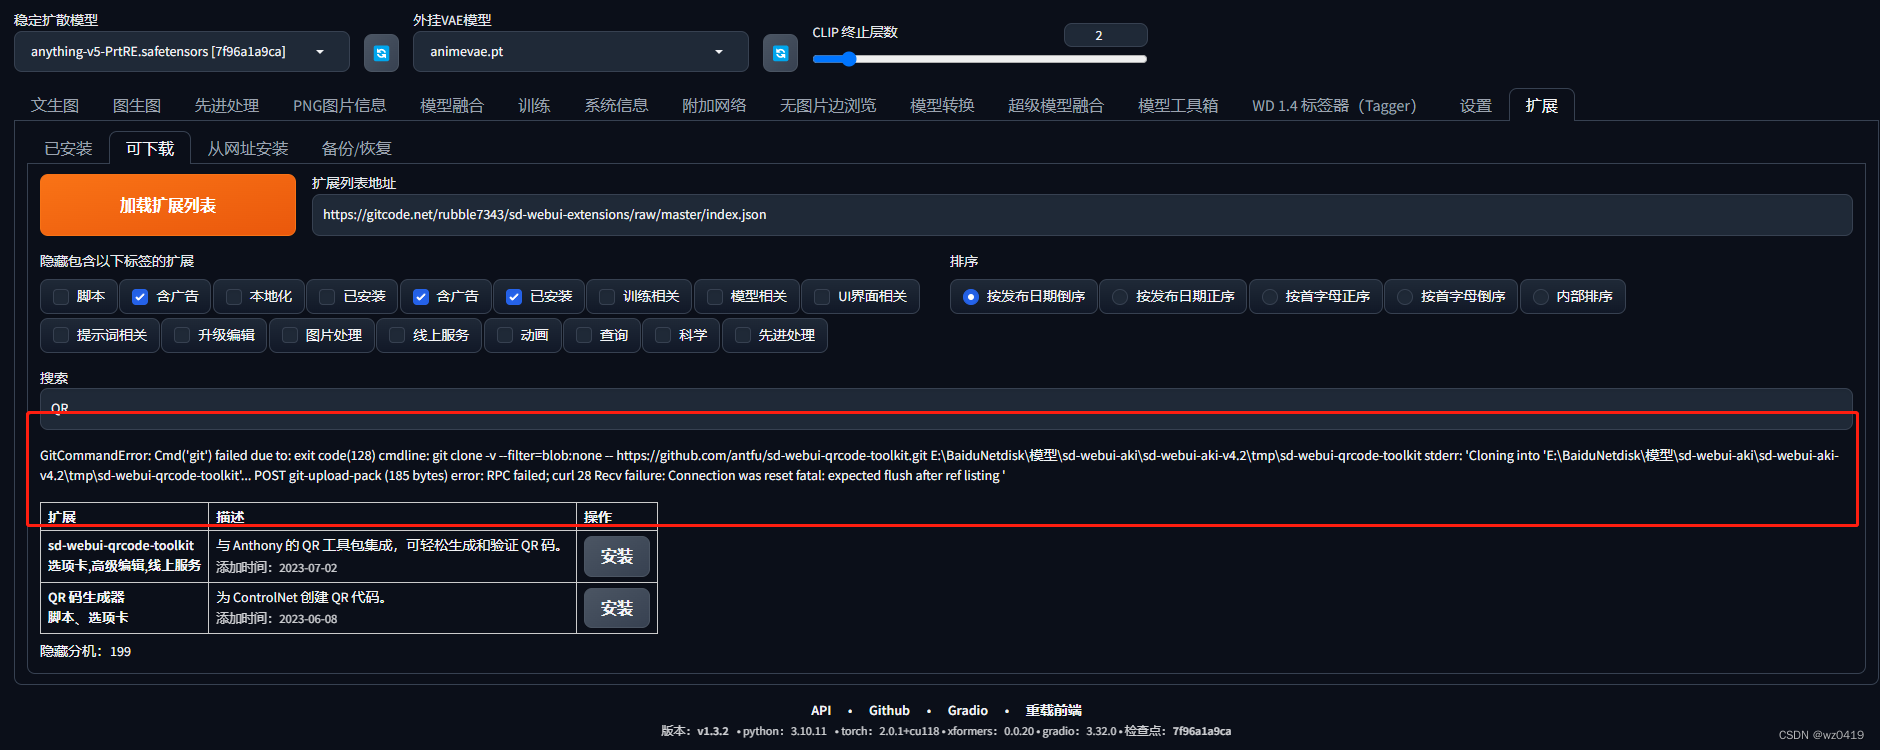Open the 备份/恢复 sub-tab

click(x=356, y=148)
